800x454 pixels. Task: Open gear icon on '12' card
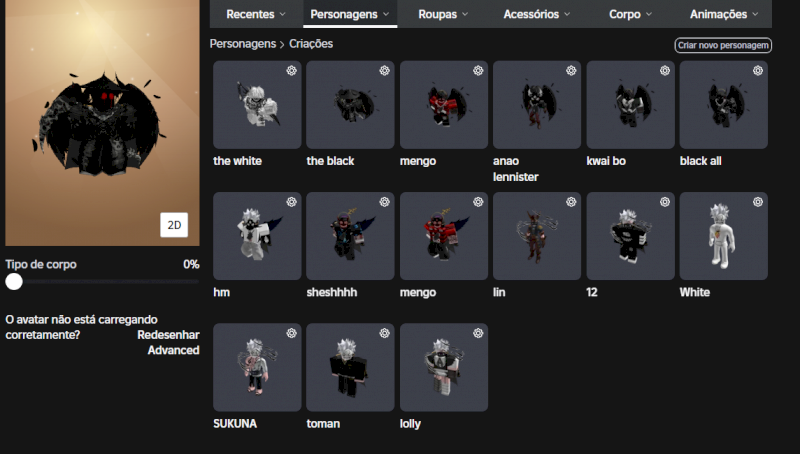[665, 202]
